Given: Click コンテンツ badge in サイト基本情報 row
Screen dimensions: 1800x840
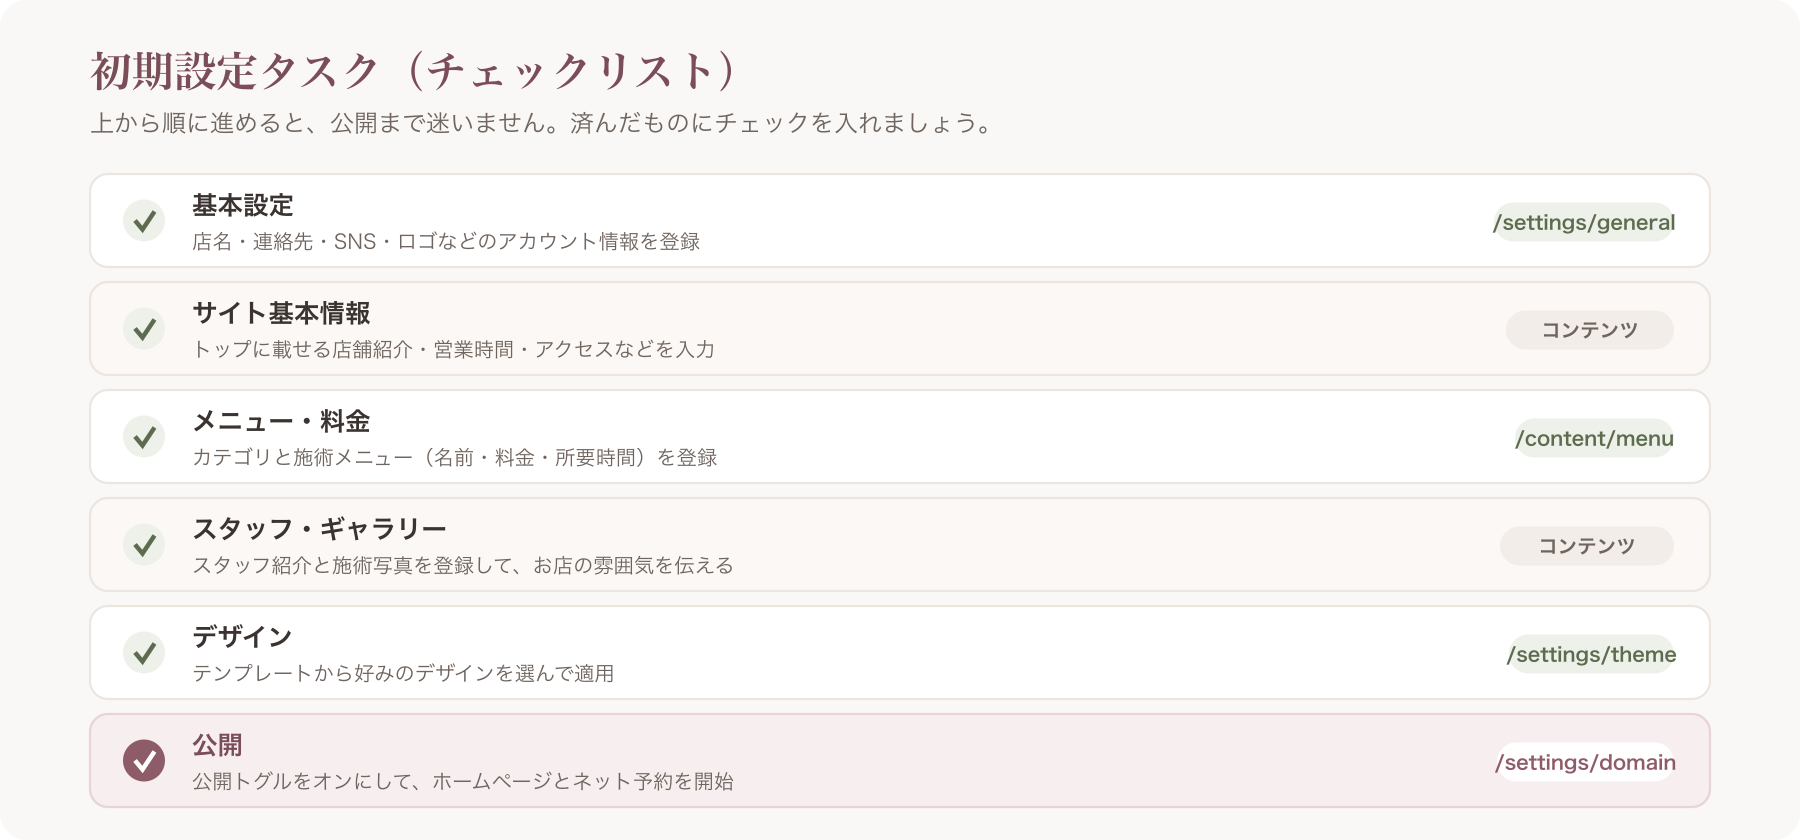Looking at the screenshot, I should (1590, 330).
